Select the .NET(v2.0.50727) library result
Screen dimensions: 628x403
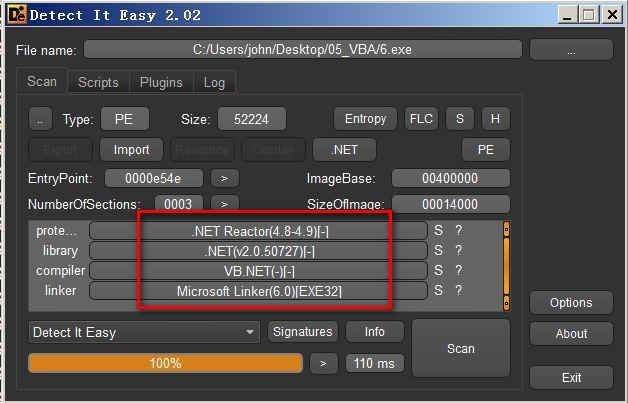point(258,251)
